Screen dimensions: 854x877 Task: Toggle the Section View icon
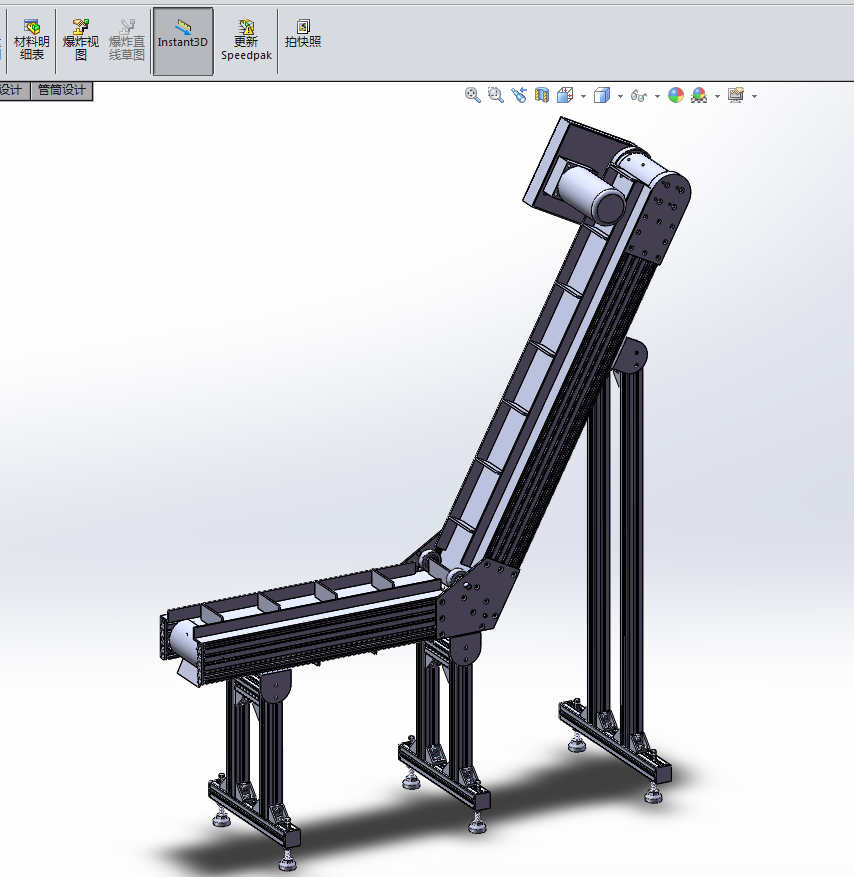point(541,95)
